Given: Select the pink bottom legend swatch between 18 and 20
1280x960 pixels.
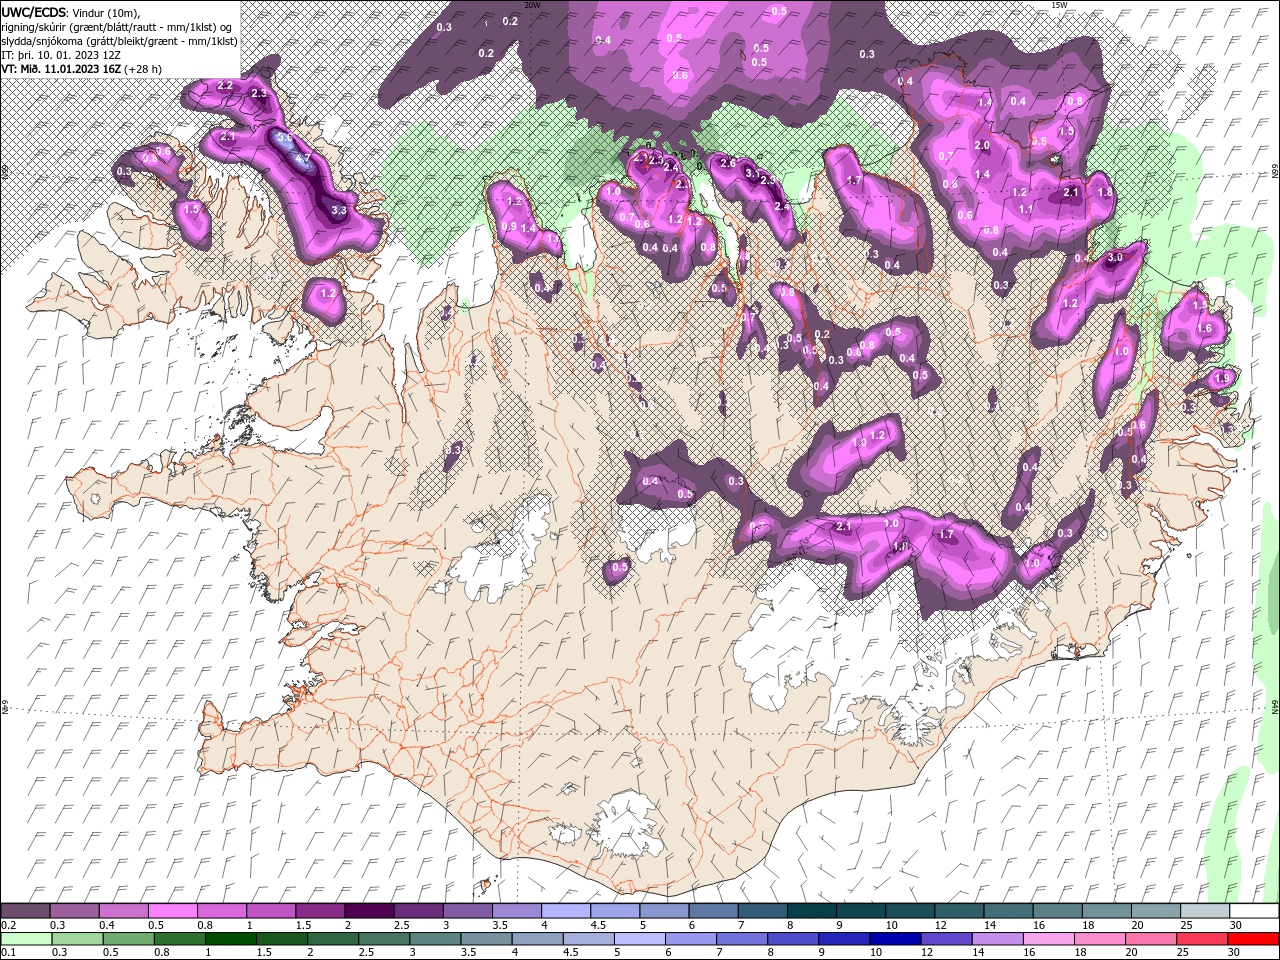Looking at the screenshot, I should (x=1102, y=938).
